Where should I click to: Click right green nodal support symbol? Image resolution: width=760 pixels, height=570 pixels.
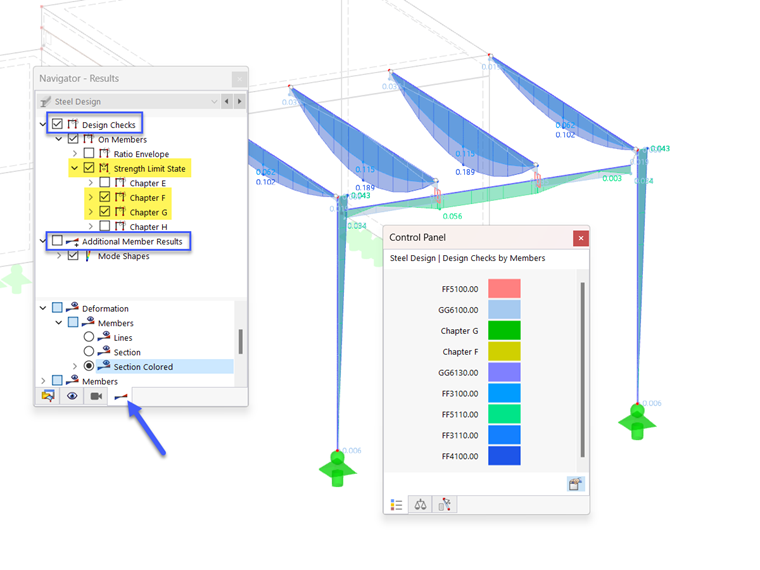(x=637, y=422)
